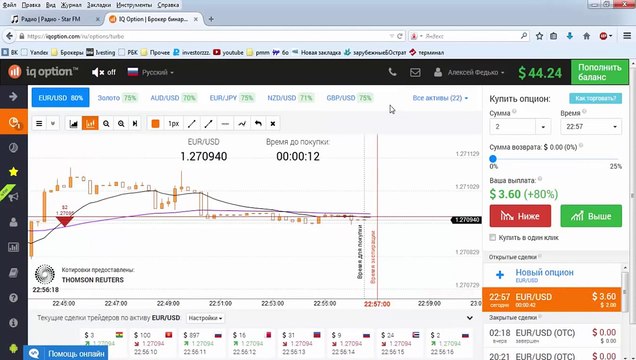This screenshot has height=360, width=636.
Task: Expand the Все активы (22) dropdown
Action: tap(440, 98)
